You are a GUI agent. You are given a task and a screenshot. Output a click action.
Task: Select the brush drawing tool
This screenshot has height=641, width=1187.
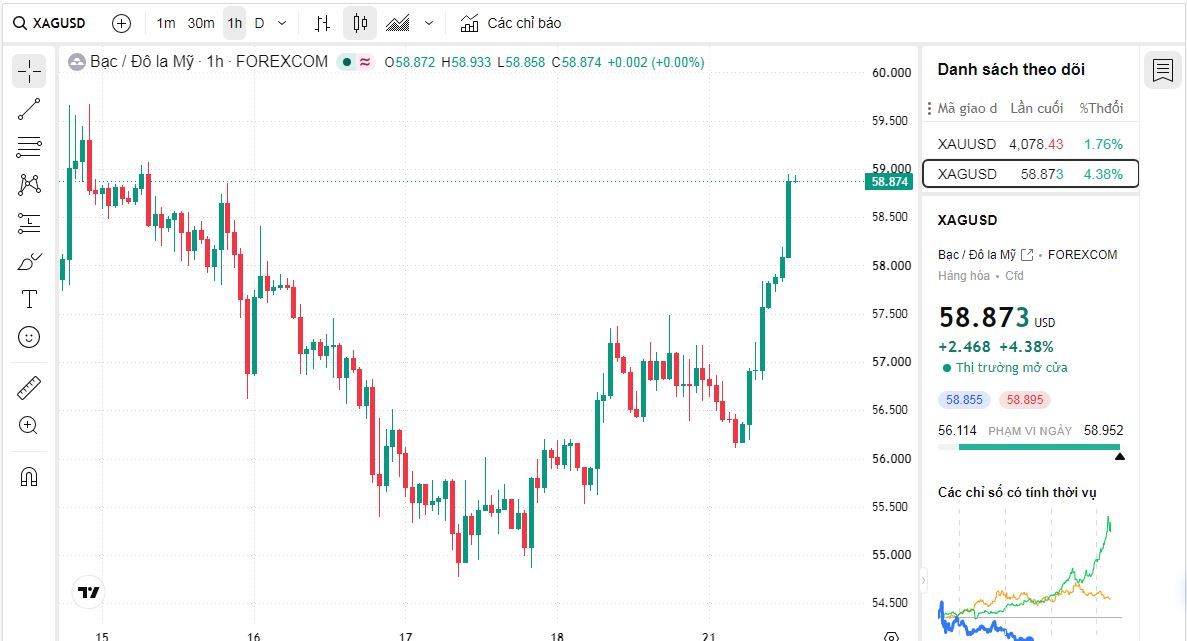coord(29,262)
